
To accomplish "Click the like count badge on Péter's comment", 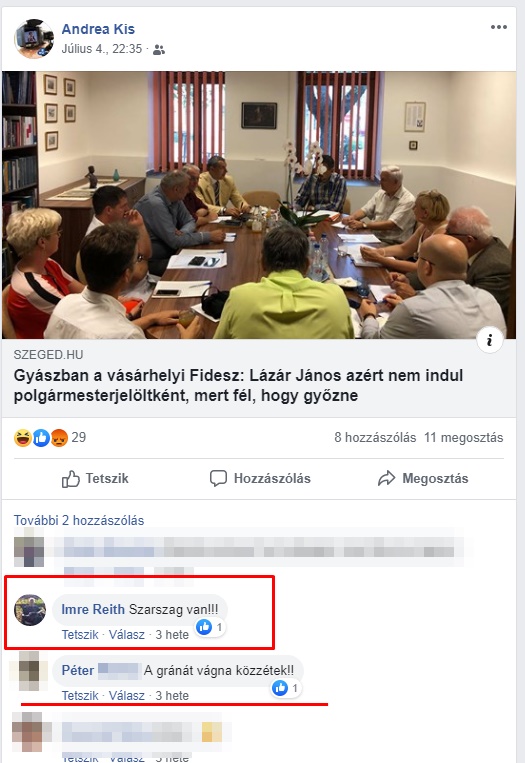I will (x=286, y=688).
